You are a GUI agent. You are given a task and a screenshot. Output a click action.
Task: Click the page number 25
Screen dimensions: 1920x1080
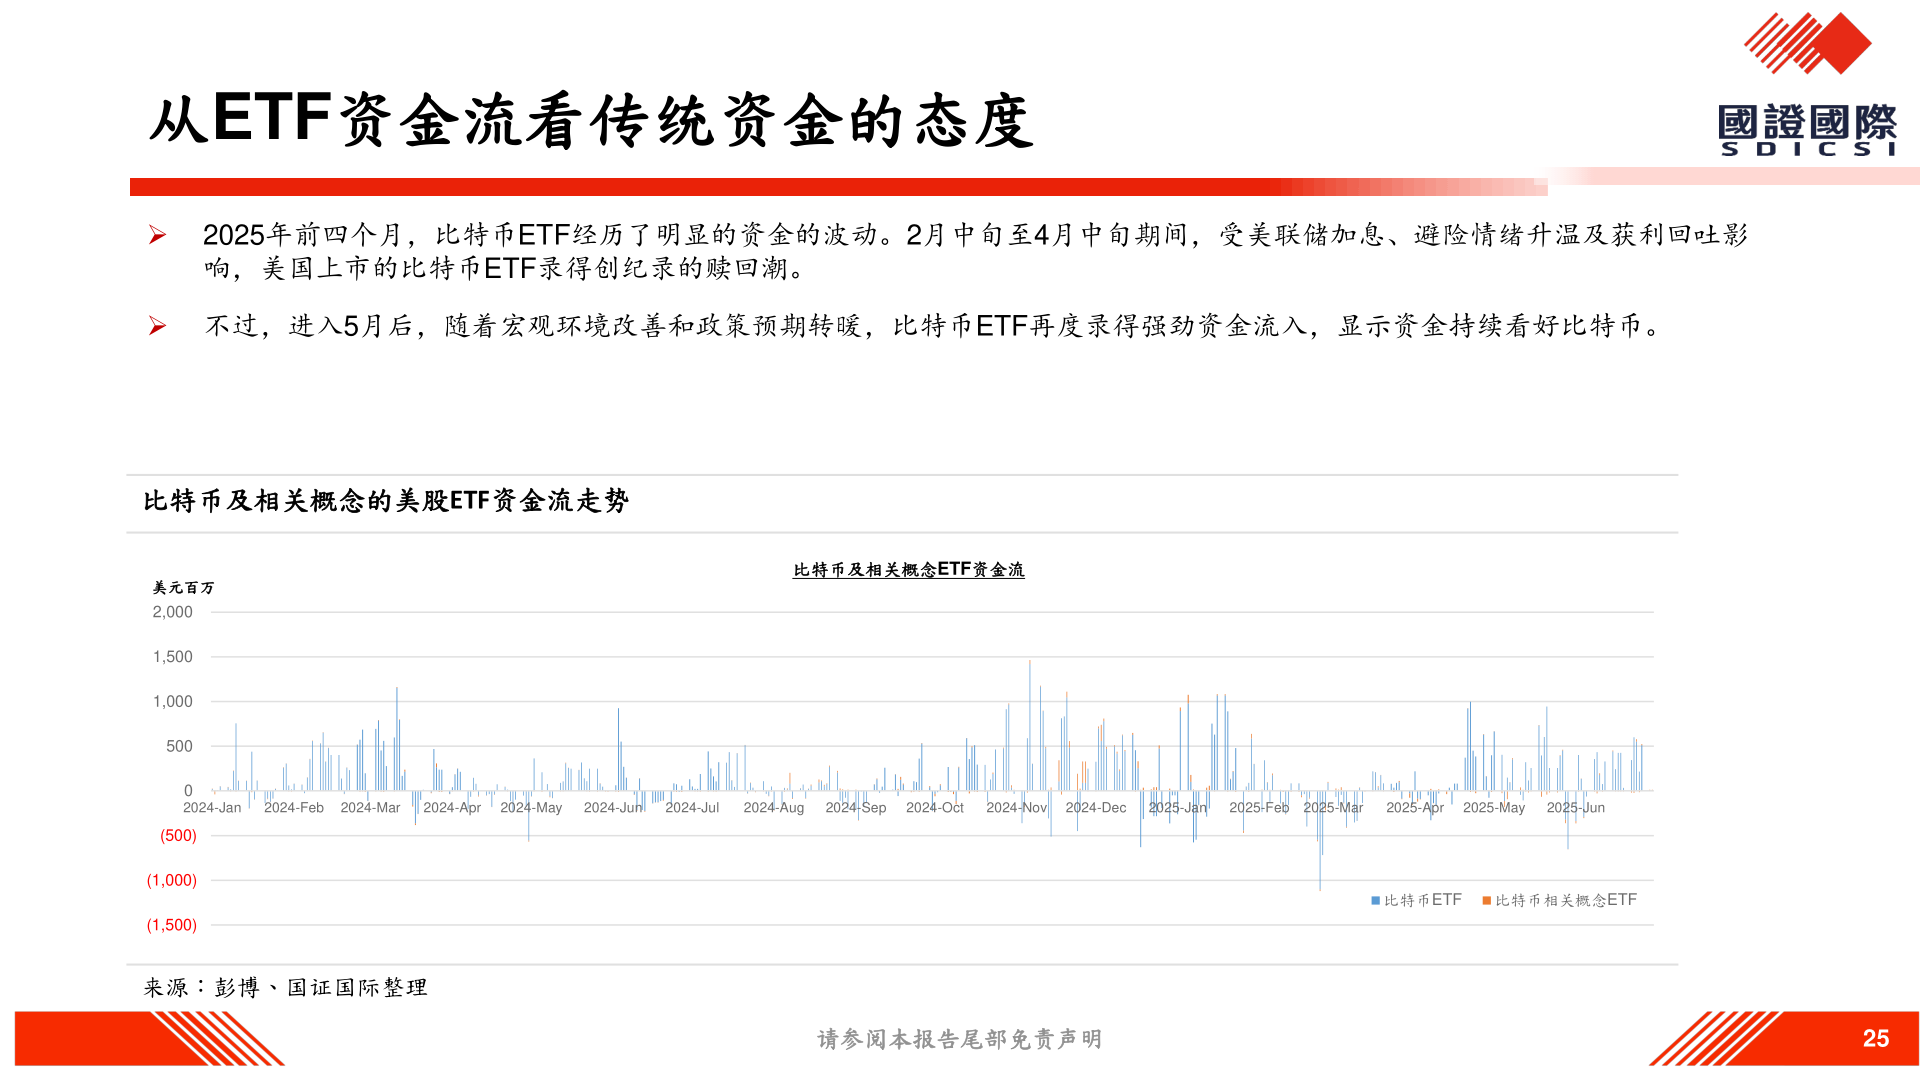(1878, 1038)
